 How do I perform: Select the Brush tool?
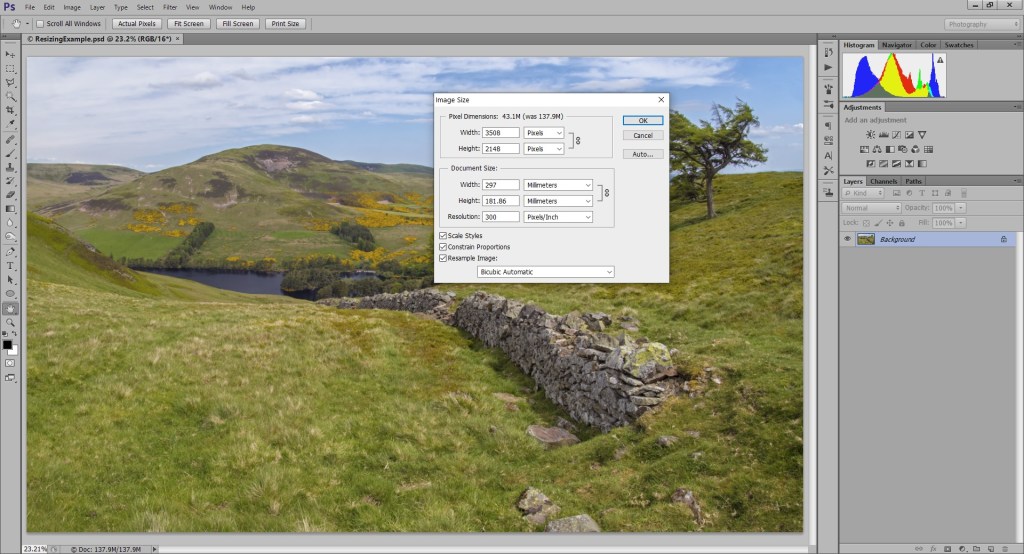10,154
